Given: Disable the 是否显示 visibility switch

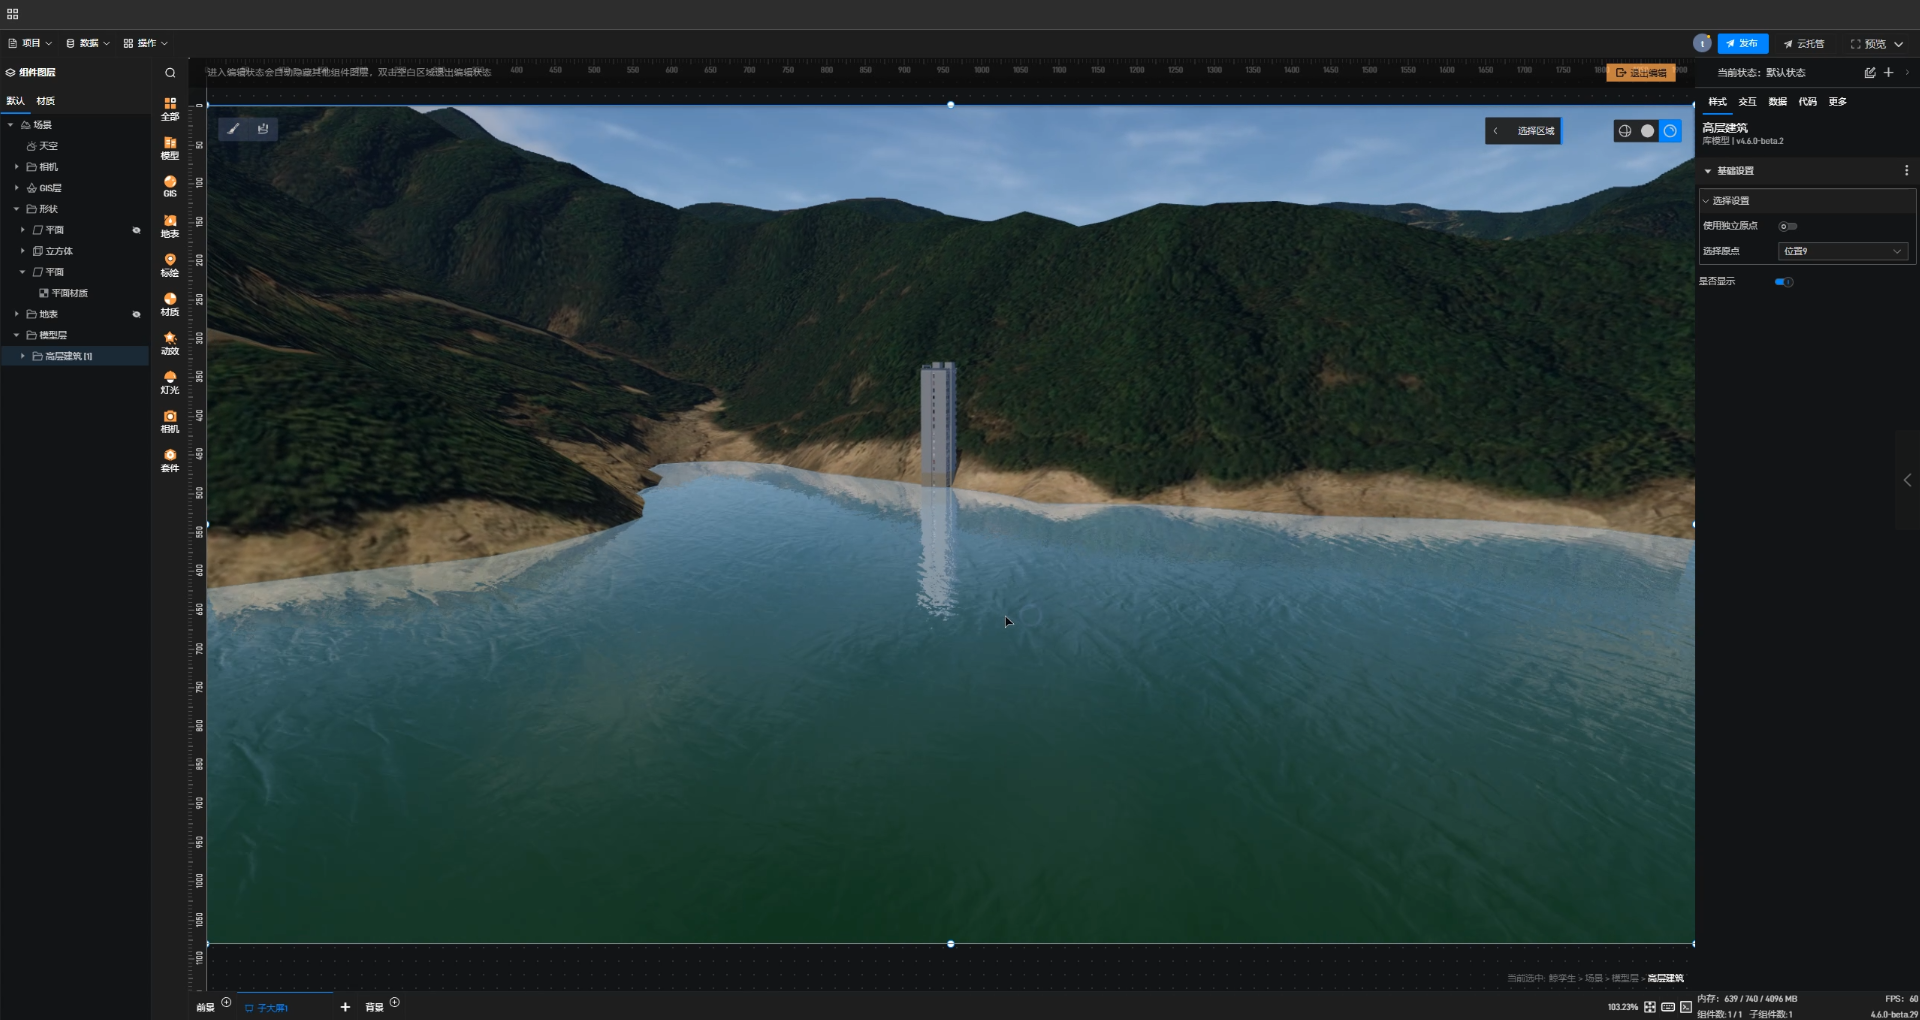Looking at the screenshot, I should pos(1784,282).
